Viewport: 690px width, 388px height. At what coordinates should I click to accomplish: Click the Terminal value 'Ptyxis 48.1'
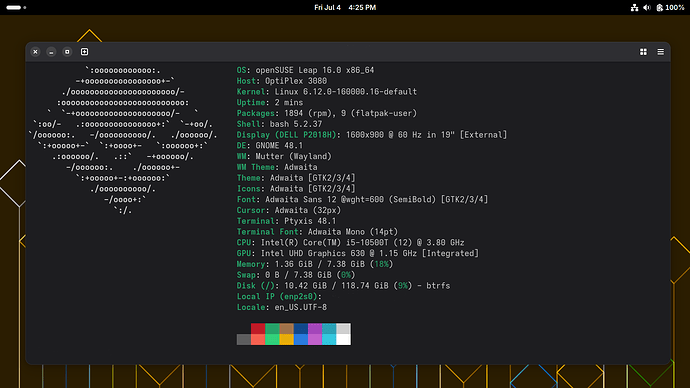tap(310, 221)
